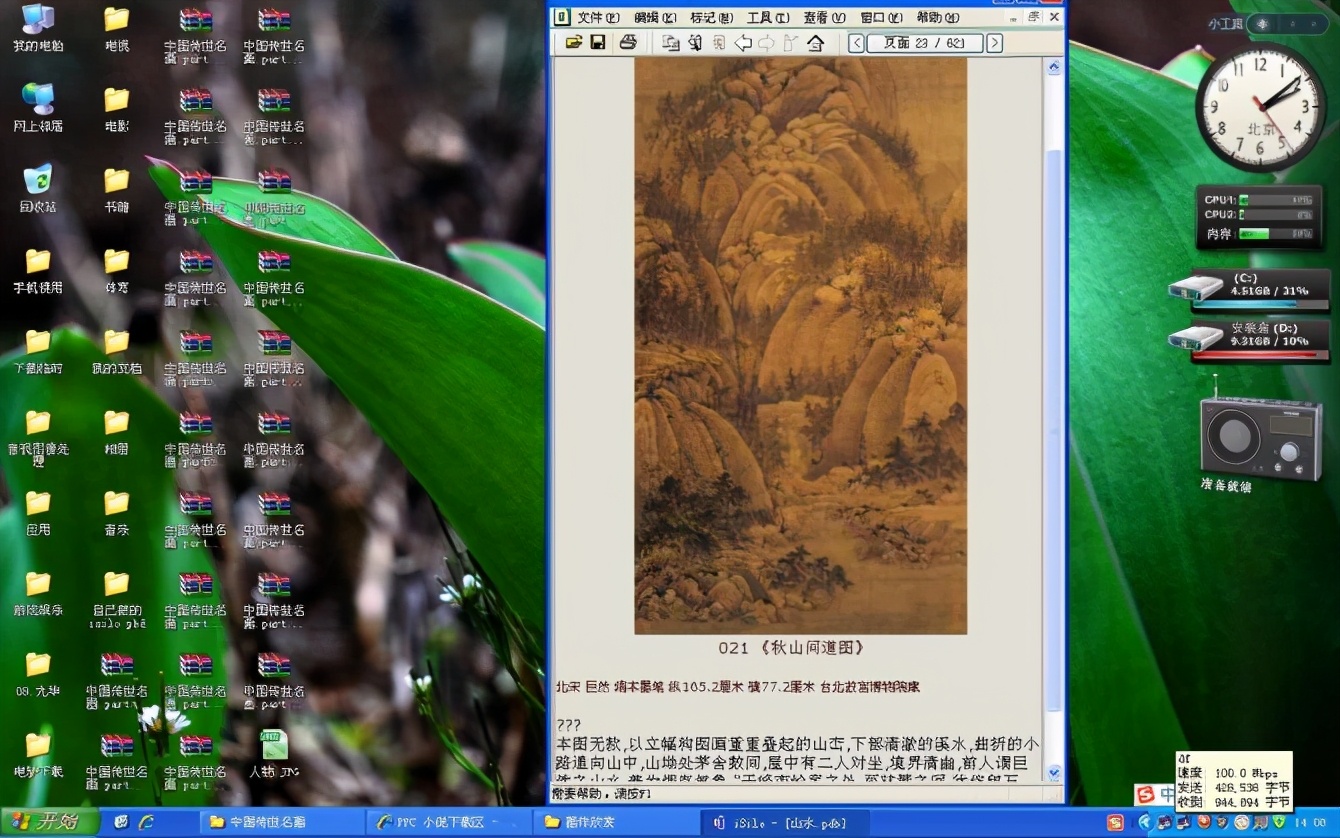Click the Home icon in iSilo toolbar

(x=815, y=42)
